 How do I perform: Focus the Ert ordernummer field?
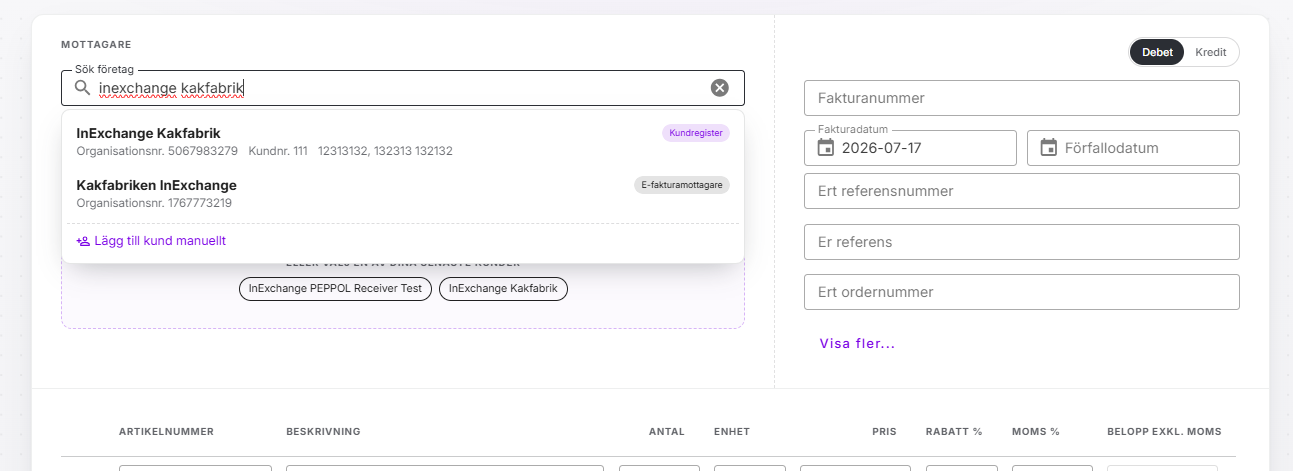(x=1022, y=292)
